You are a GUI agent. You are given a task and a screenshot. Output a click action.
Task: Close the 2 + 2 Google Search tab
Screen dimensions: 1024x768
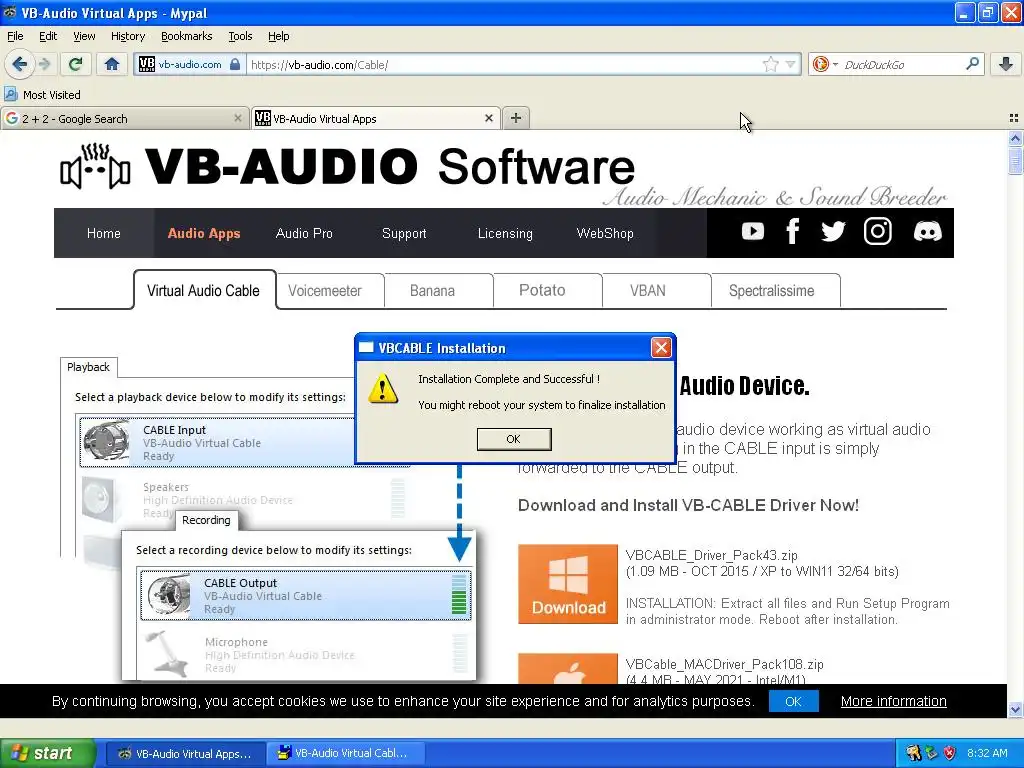click(x=238, y=118)
